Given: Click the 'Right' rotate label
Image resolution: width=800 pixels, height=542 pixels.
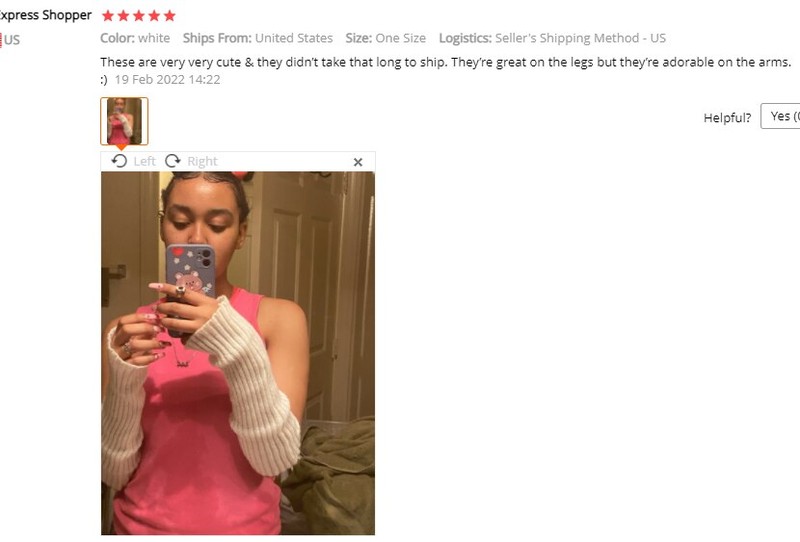Looking at the screenshot, I should 203,161.
